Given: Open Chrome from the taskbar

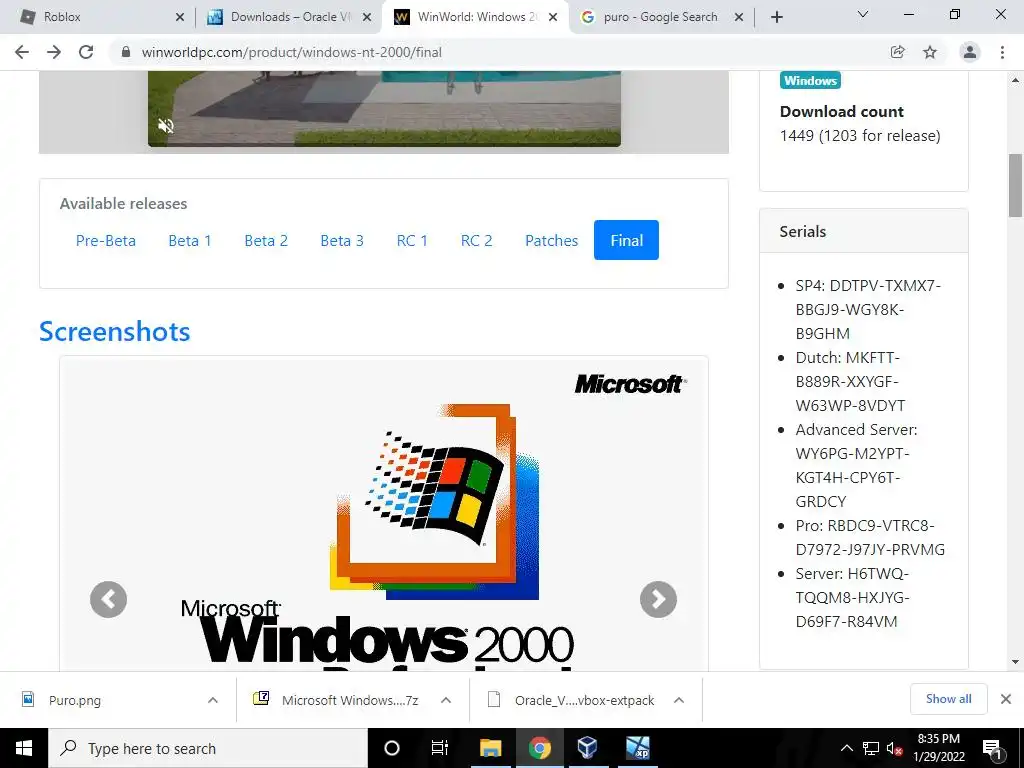Looking at the screenshot, I should [539, 748].
